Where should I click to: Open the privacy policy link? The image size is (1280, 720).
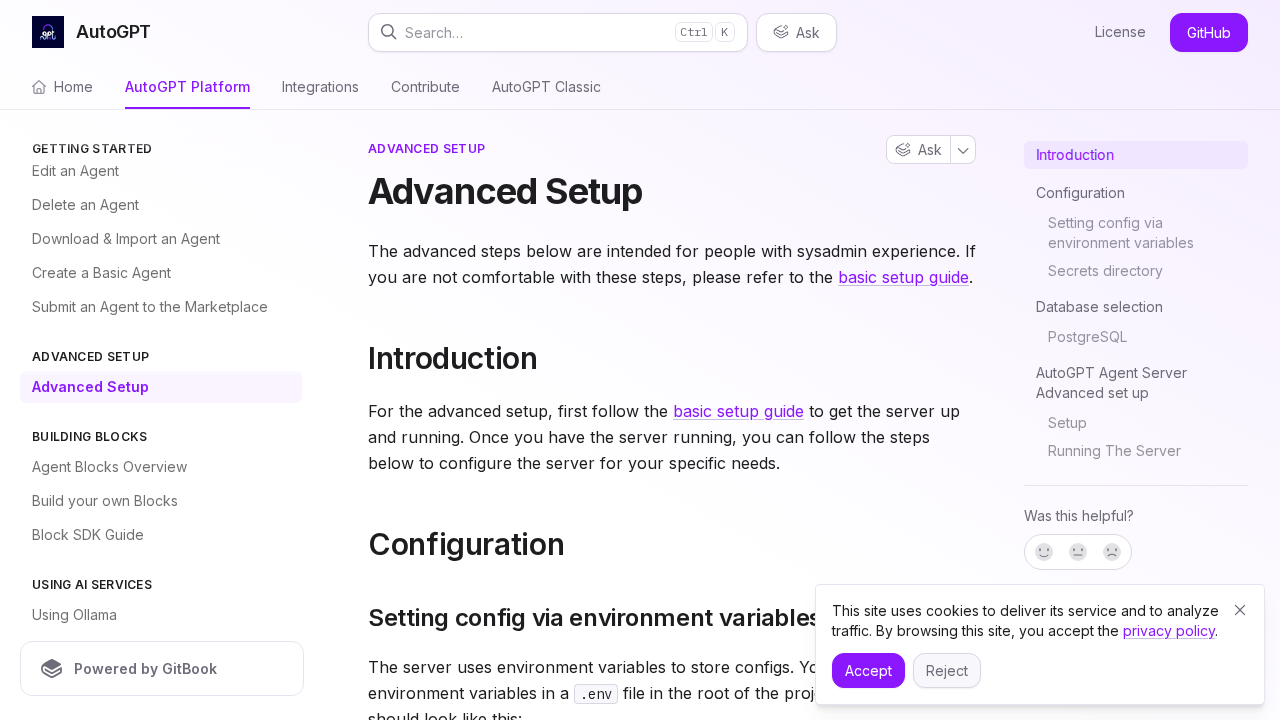(1168, 630)
